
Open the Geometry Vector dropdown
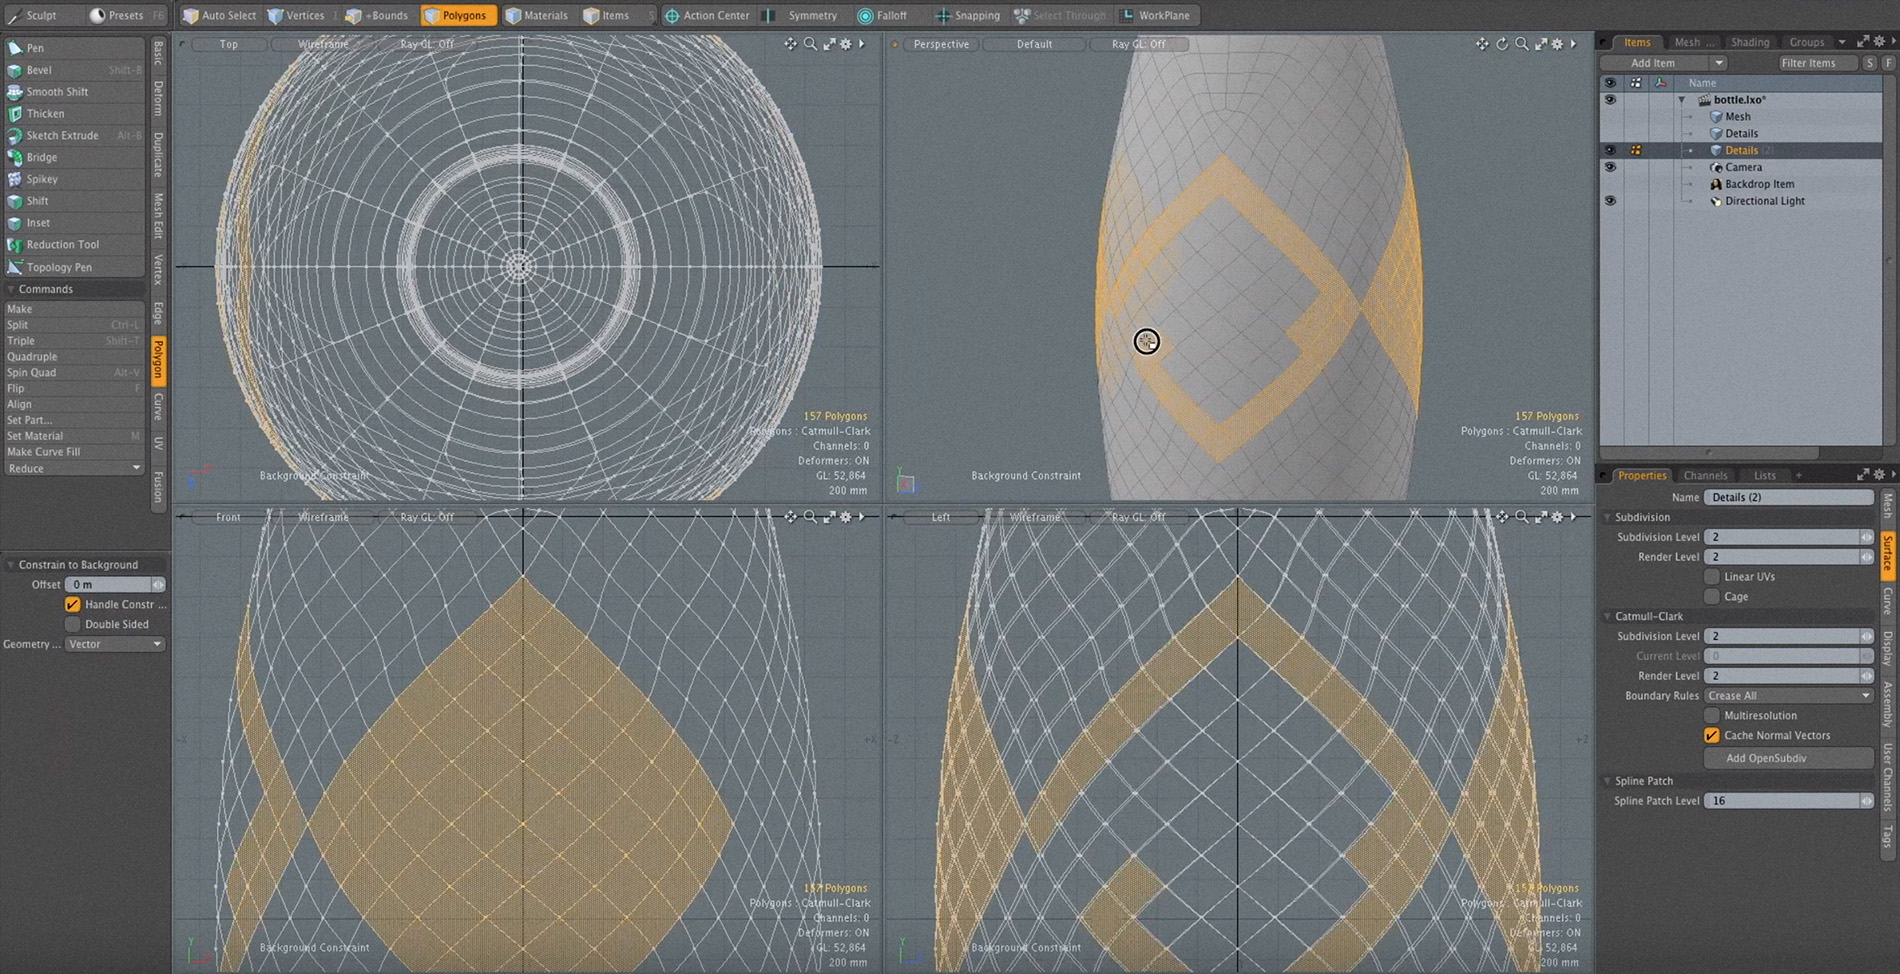[115, 644]
